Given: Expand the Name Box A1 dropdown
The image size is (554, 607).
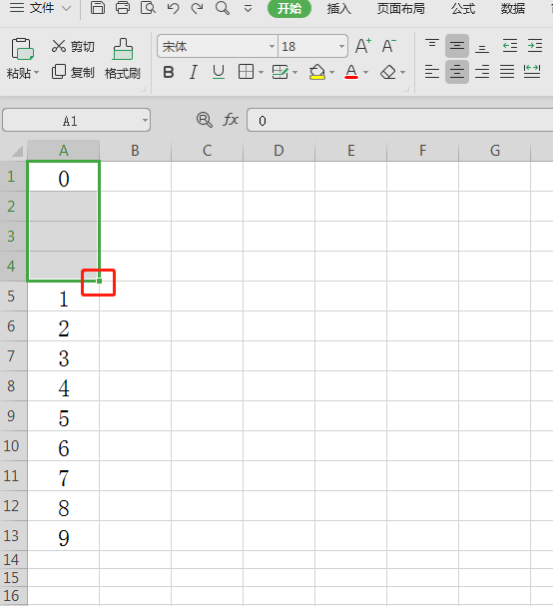Looking at the screenshot, I should click(145, 120).
